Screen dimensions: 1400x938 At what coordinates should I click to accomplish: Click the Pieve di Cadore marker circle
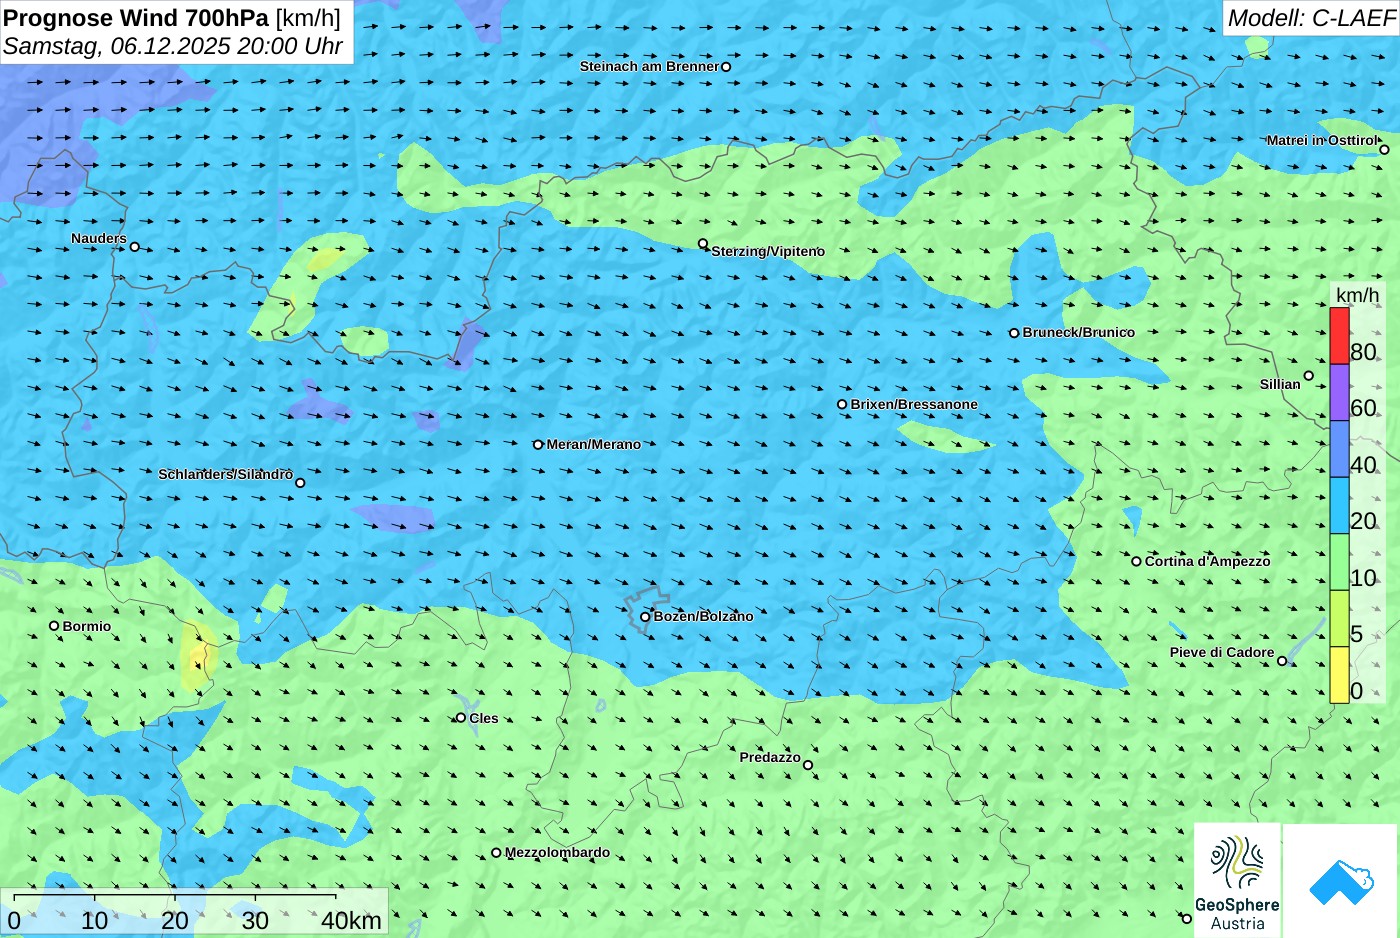(x=1282, y=661)
